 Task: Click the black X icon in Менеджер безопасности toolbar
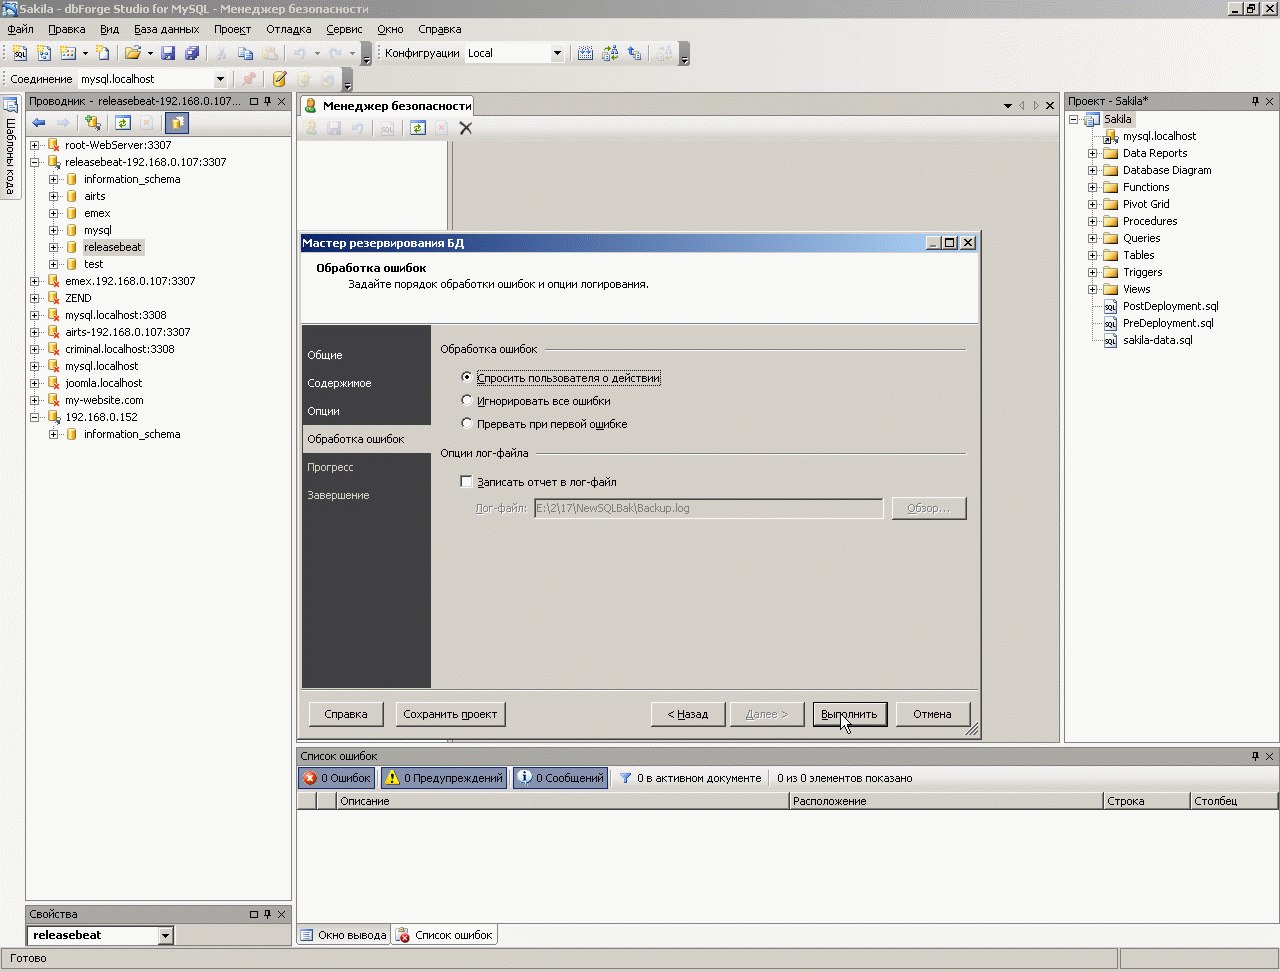465,128
